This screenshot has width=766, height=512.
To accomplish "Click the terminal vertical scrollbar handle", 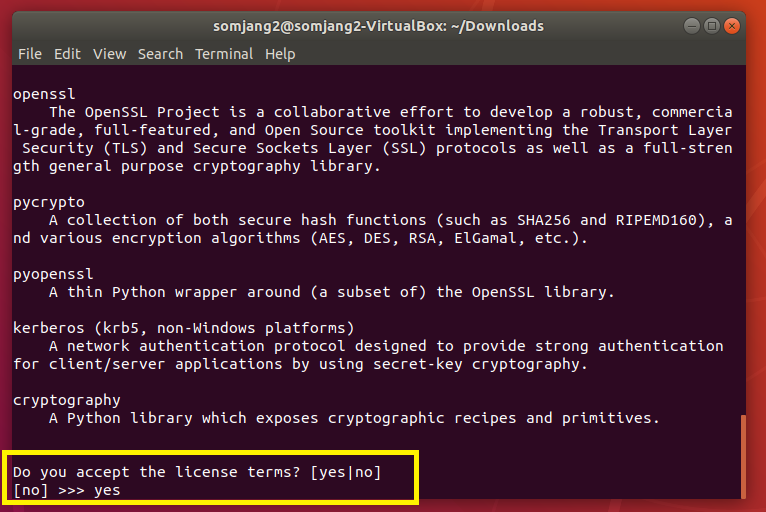I will pyautogui.click(x=743, y=456).
